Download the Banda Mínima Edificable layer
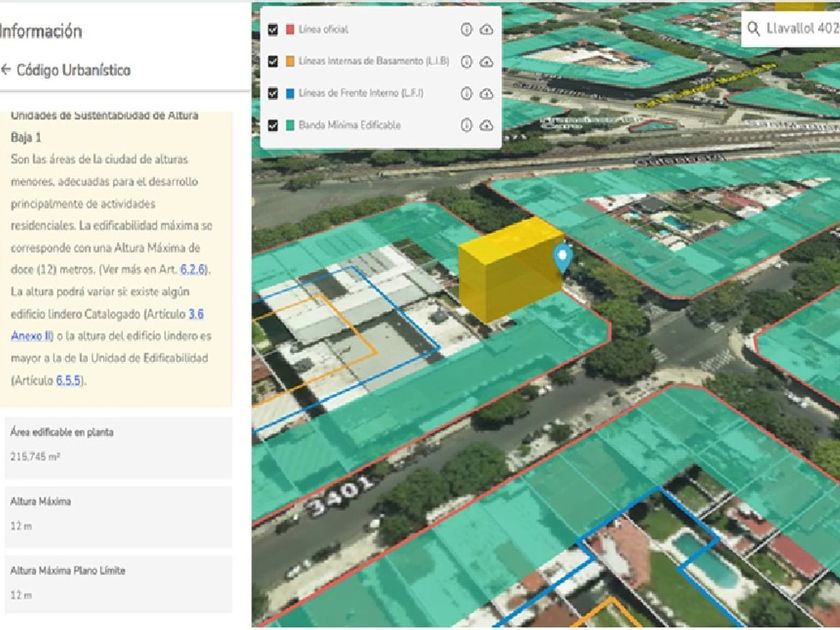This screenshot has width=840, height=630. [486, 125]
